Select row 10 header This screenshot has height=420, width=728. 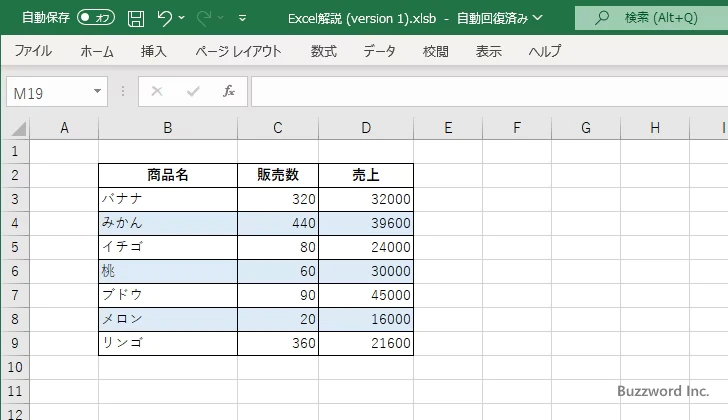15,368
